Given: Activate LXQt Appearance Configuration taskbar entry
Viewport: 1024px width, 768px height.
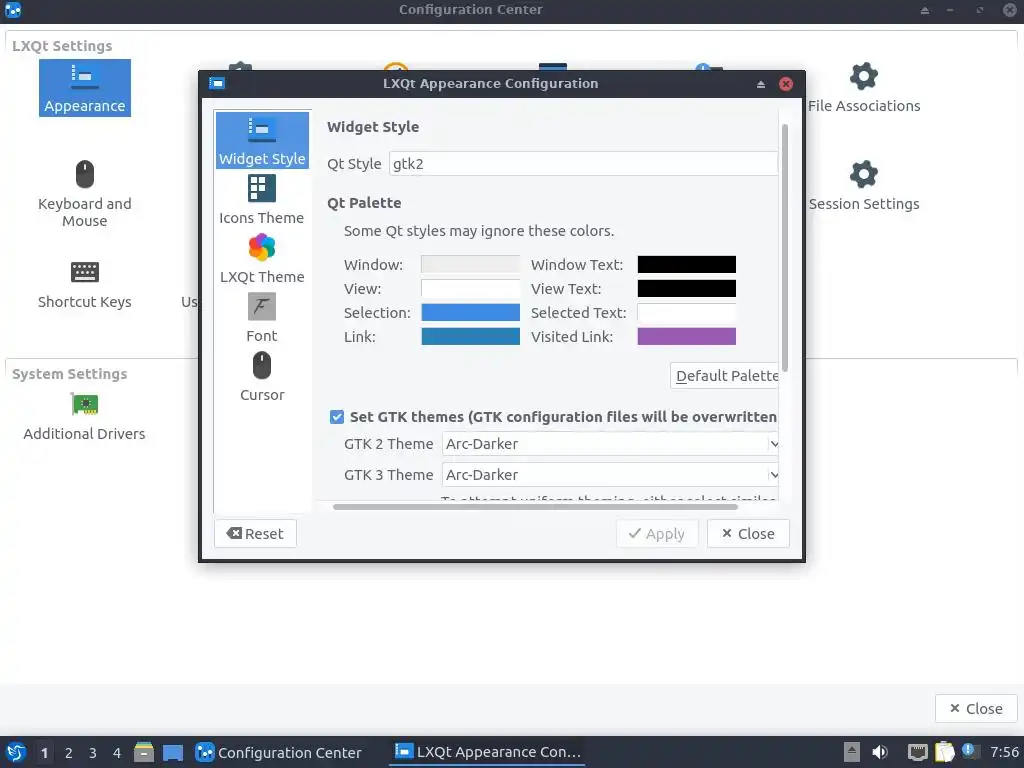Looking at the screenshot, I should 488,752.
